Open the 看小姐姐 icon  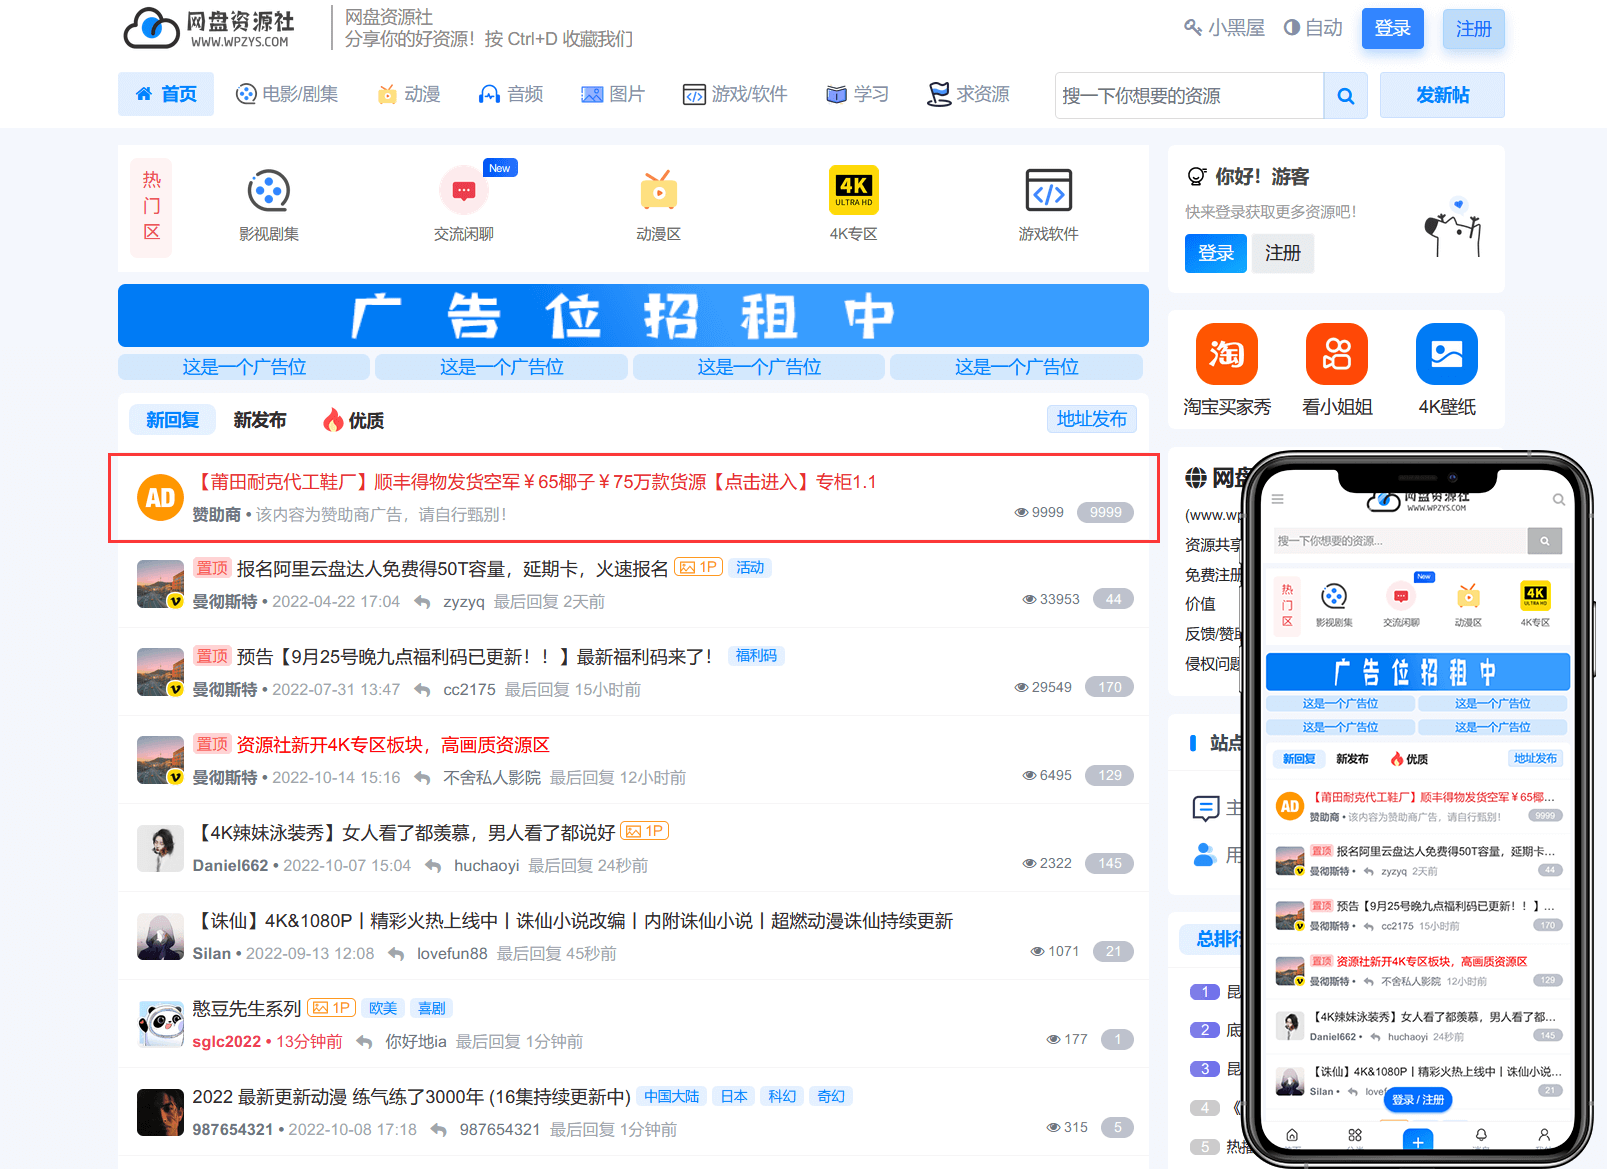point(1337,354)
